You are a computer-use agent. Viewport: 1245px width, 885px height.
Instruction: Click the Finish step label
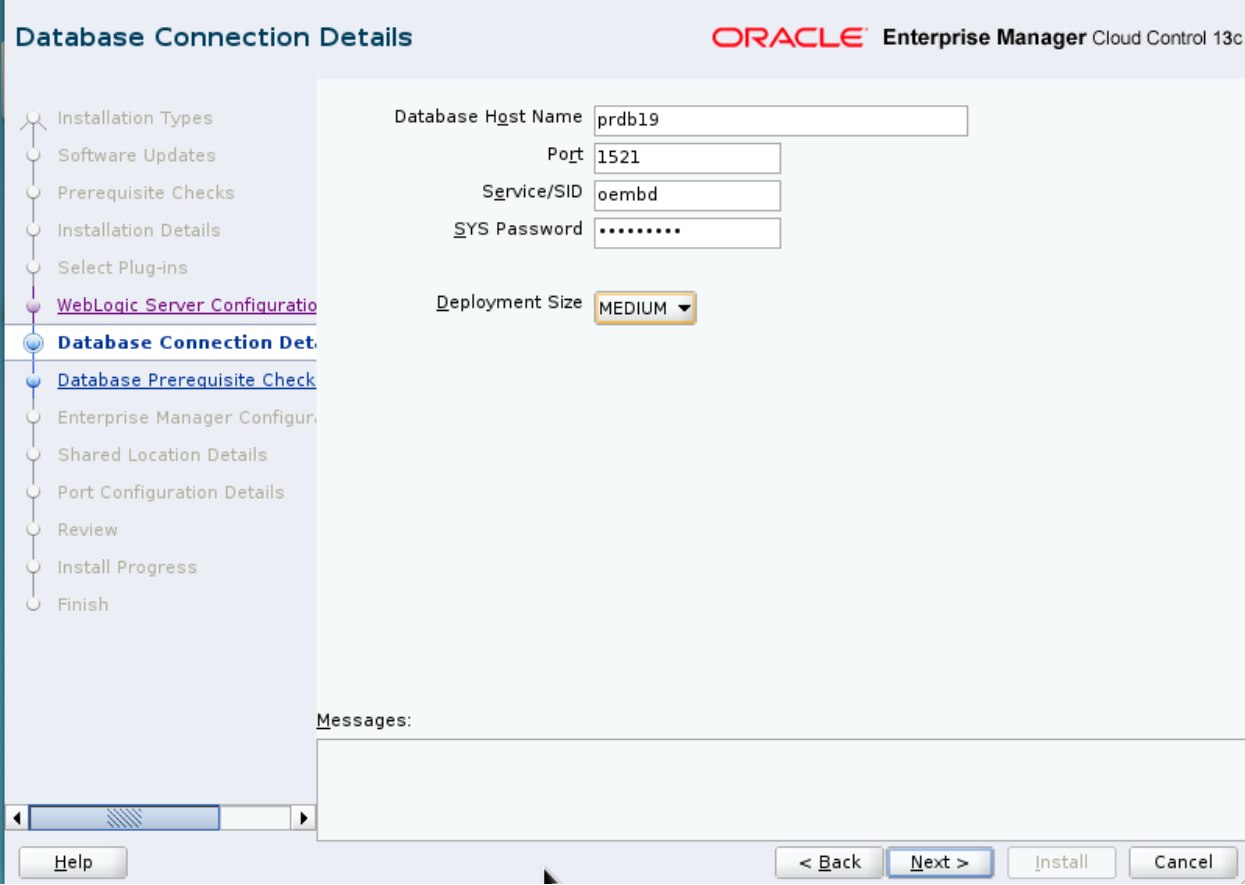click(83, 604)
